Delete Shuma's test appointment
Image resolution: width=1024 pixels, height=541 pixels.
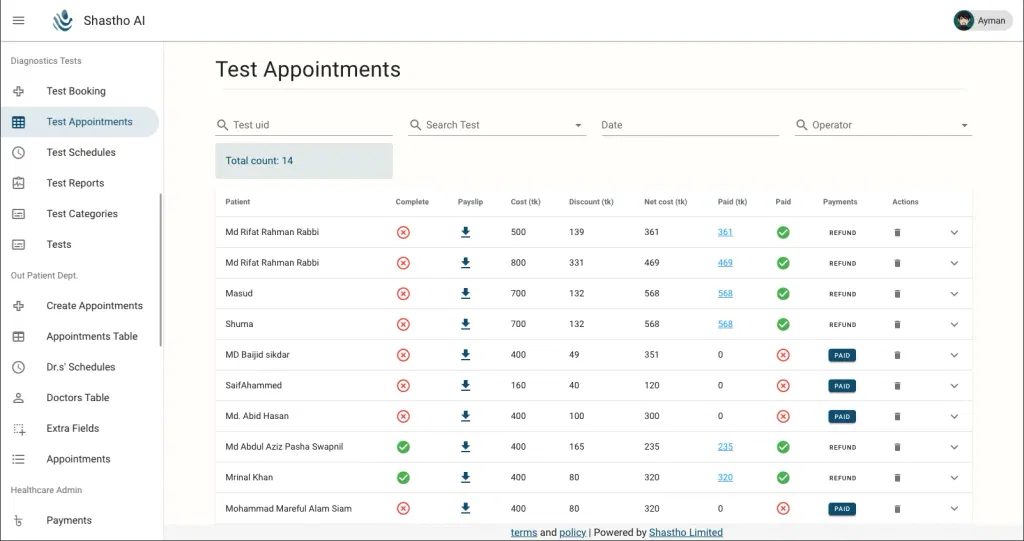pyautogui.click(x=897, y=325)
